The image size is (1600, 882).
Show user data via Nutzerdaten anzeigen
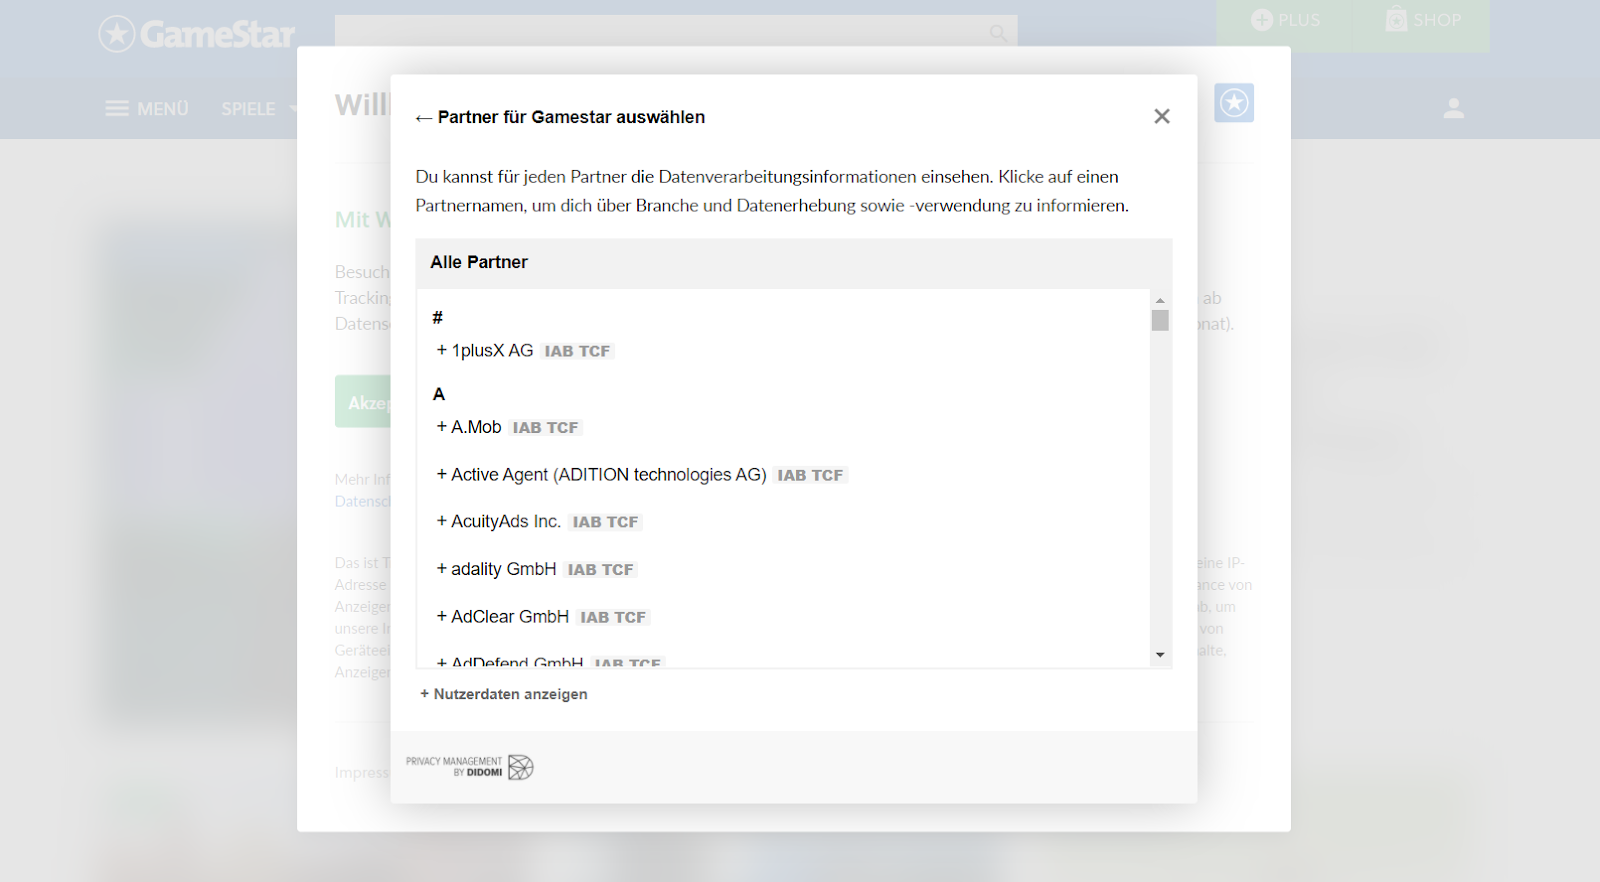pos(504,694)
